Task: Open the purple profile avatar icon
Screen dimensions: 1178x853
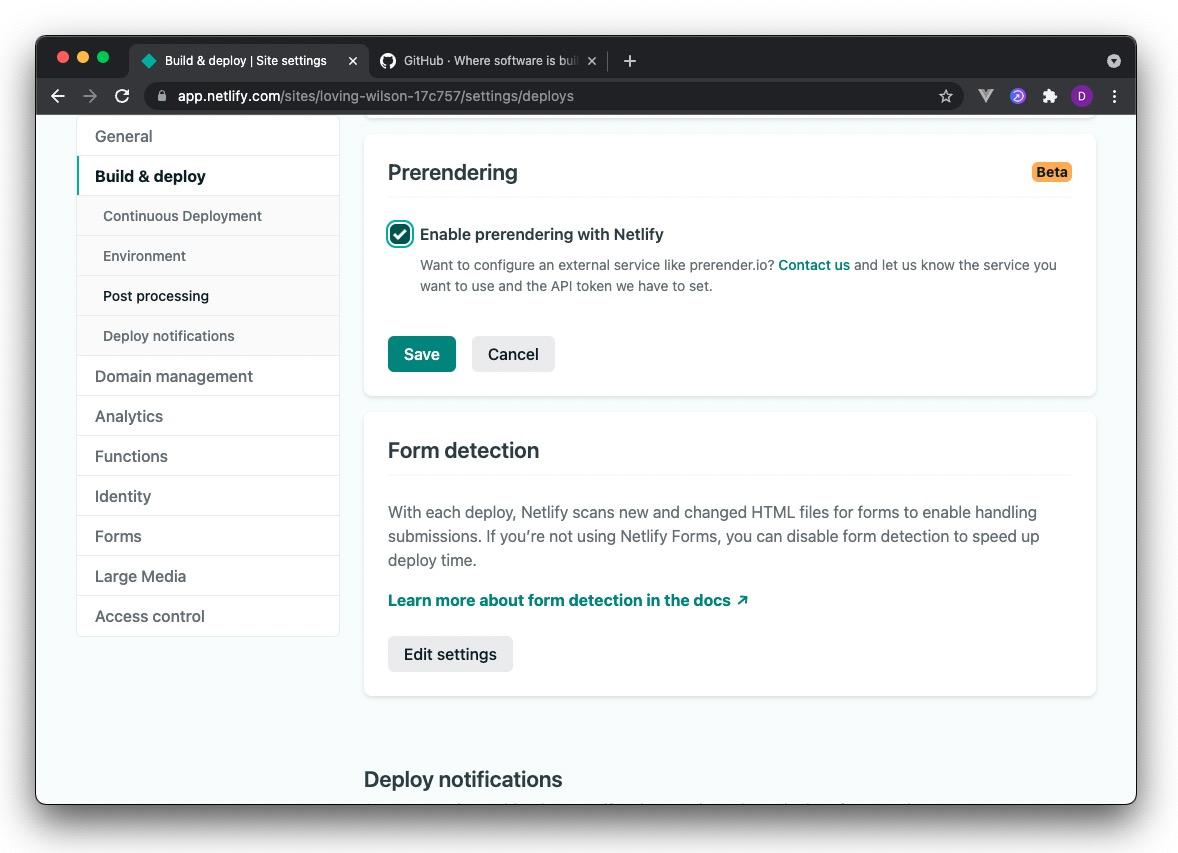Action: (1081, 96)
